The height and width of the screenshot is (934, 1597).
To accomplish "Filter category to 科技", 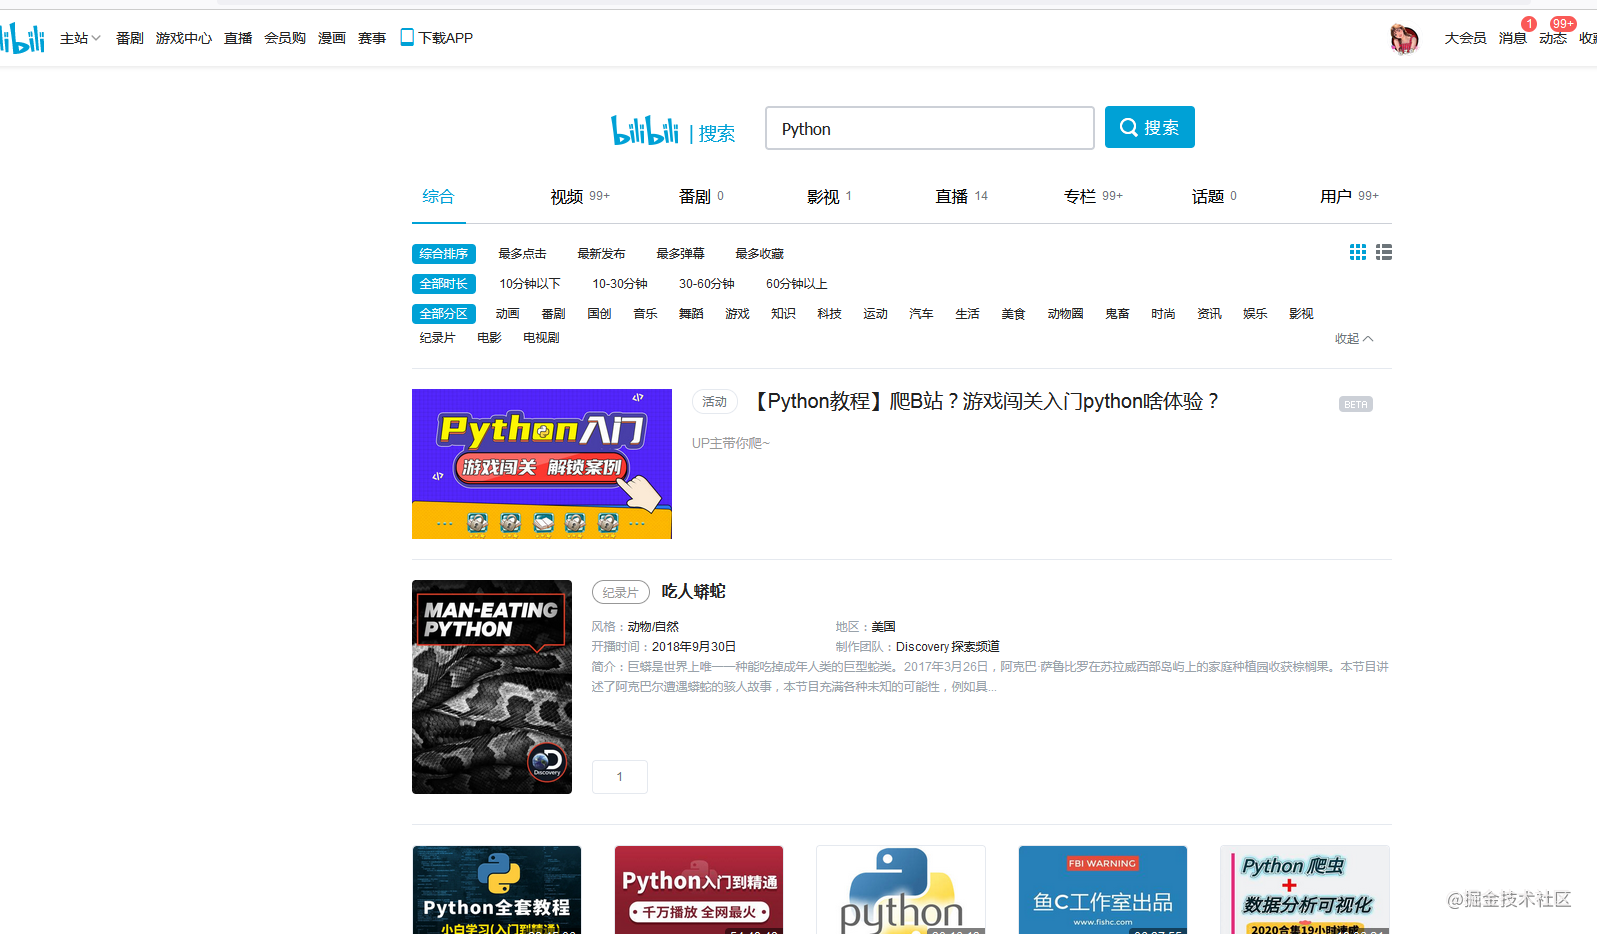I will pyautogui.click(x=829, y=314).
